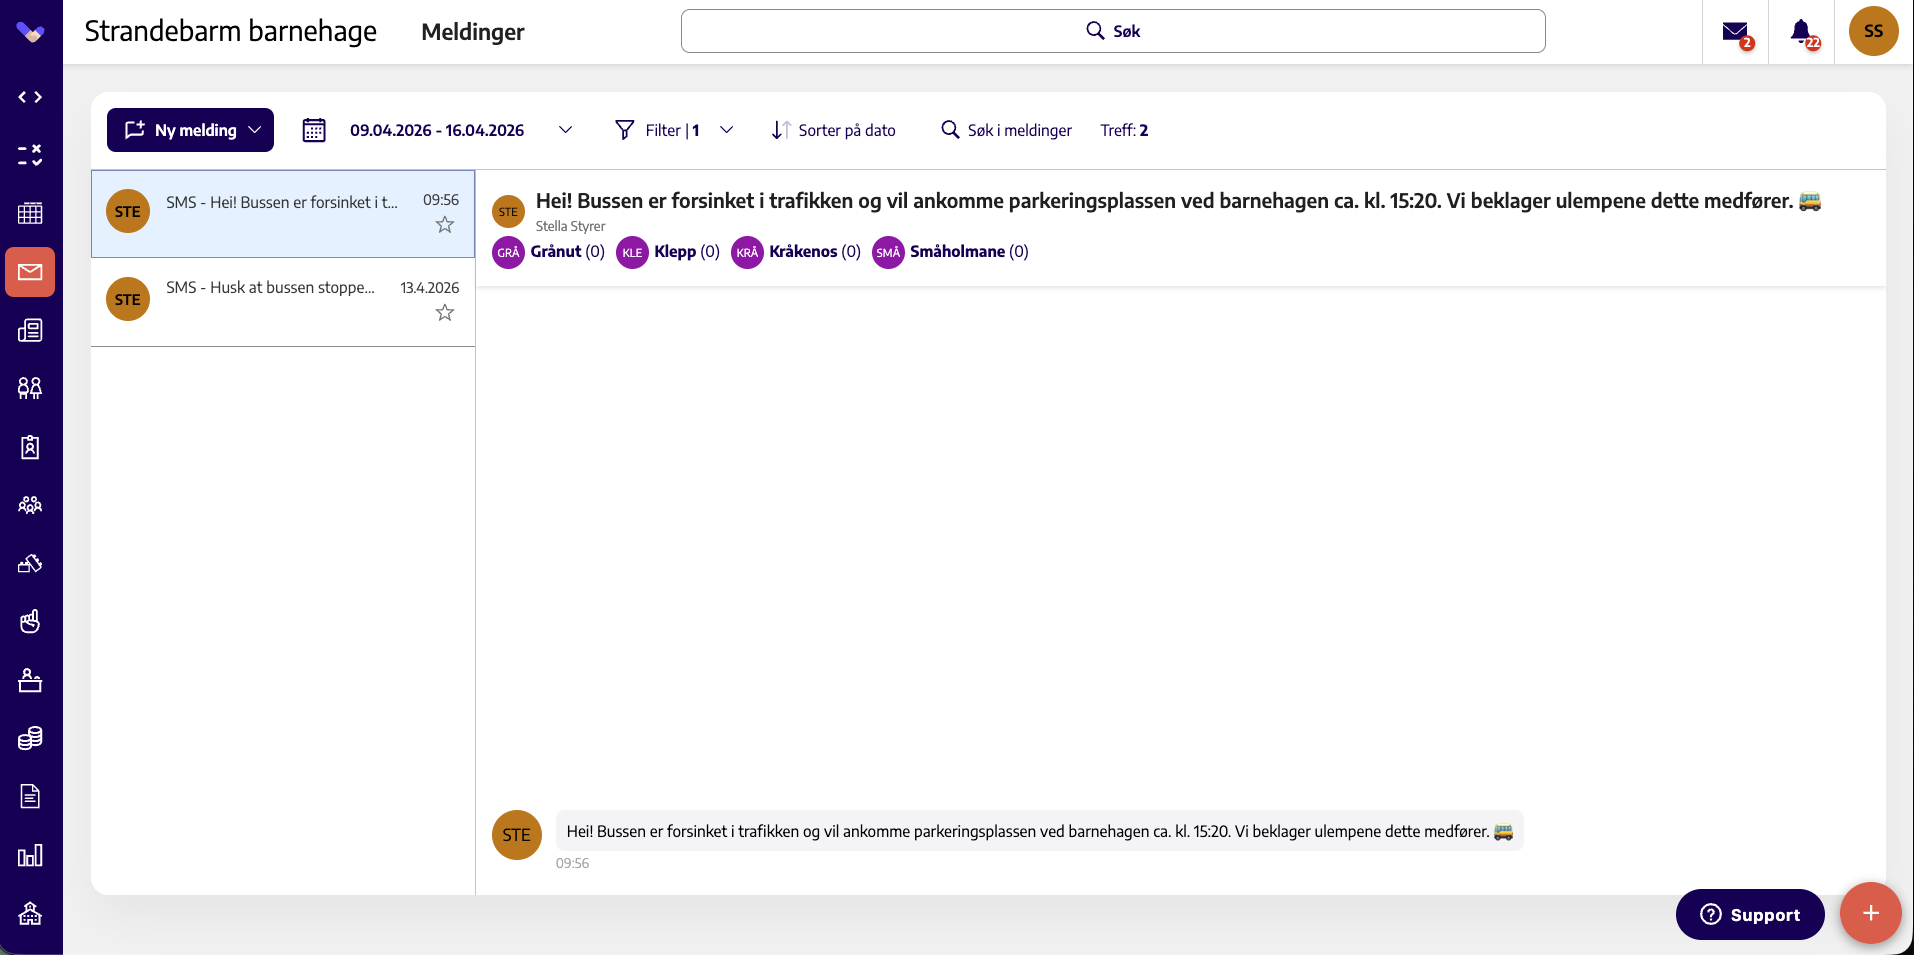The height and width of the screenshot is (955, 1914).
Task: Open the document icon in the sidebar
Action: coord(30,797)
